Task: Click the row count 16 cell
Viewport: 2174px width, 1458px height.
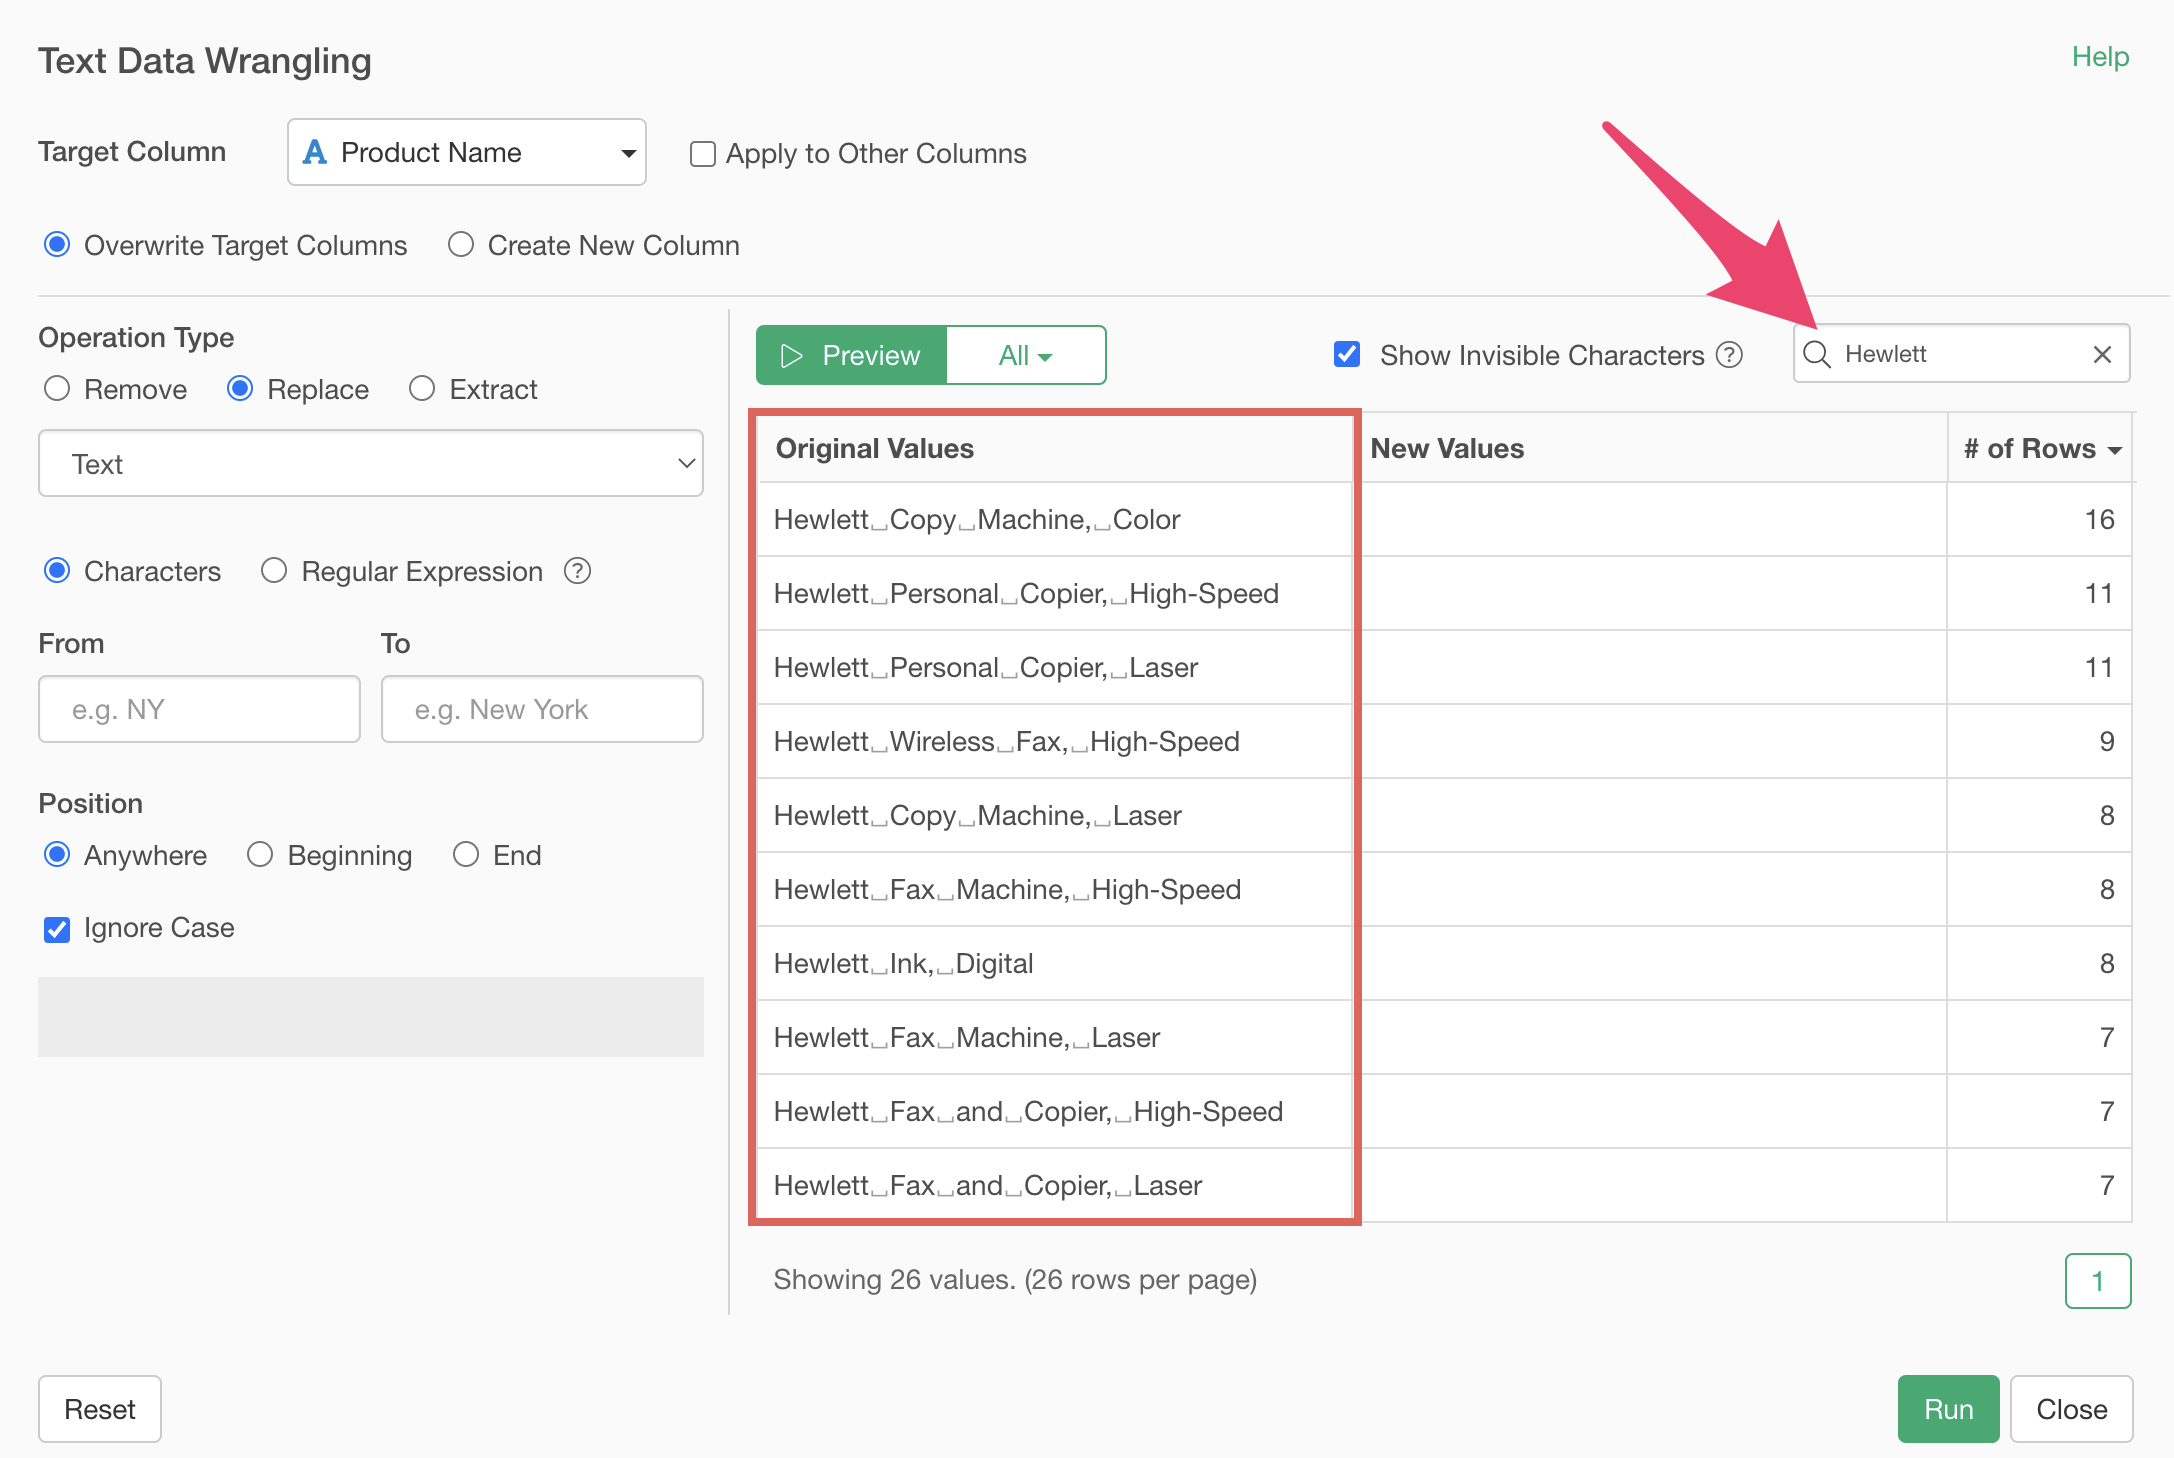Action: point(2040,520)
